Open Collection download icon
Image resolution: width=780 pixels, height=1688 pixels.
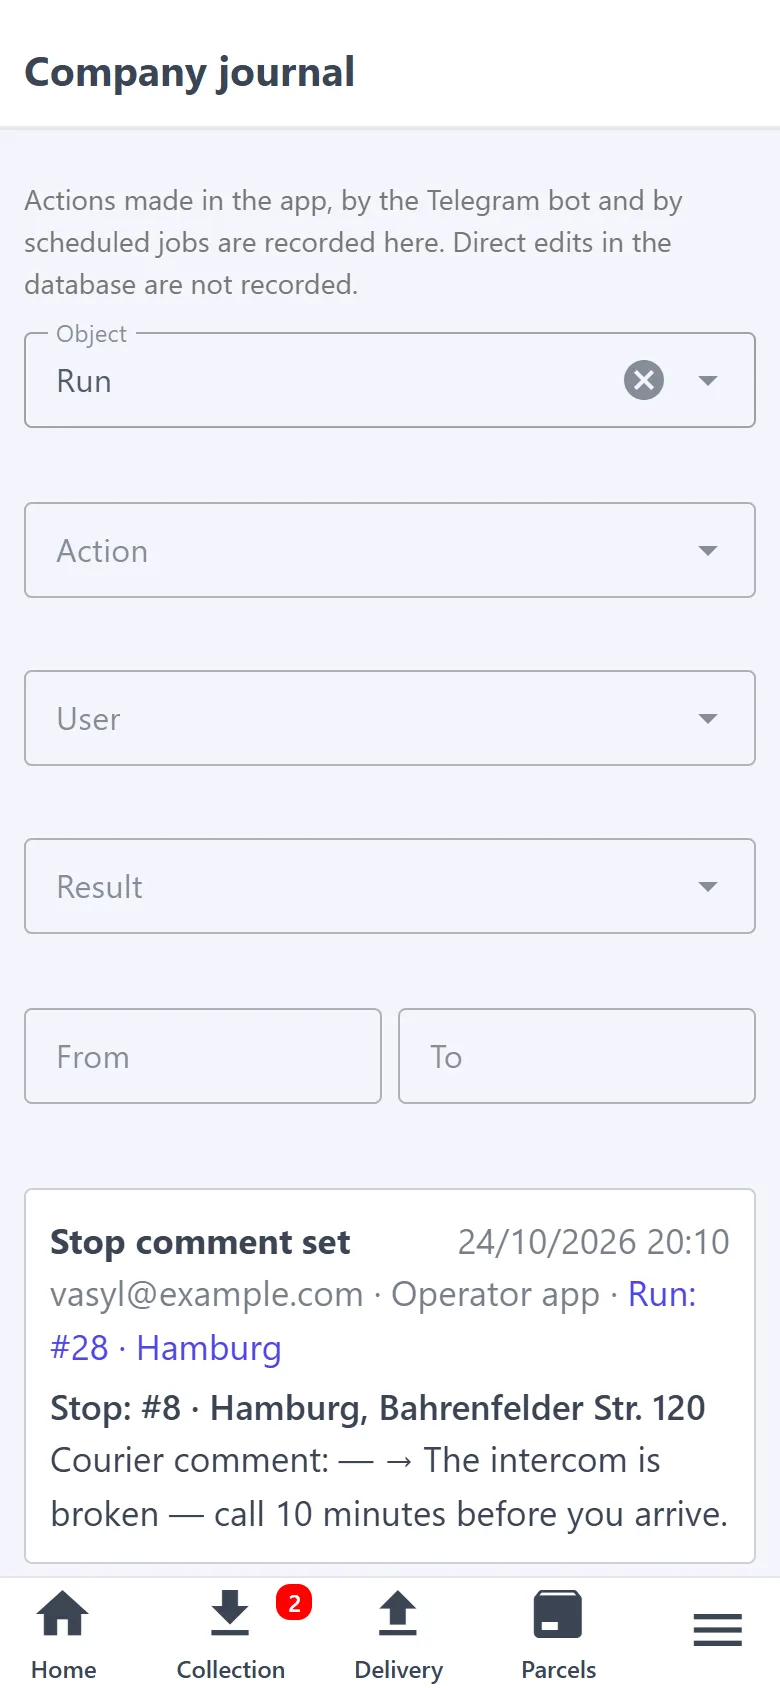(230, 1613)
